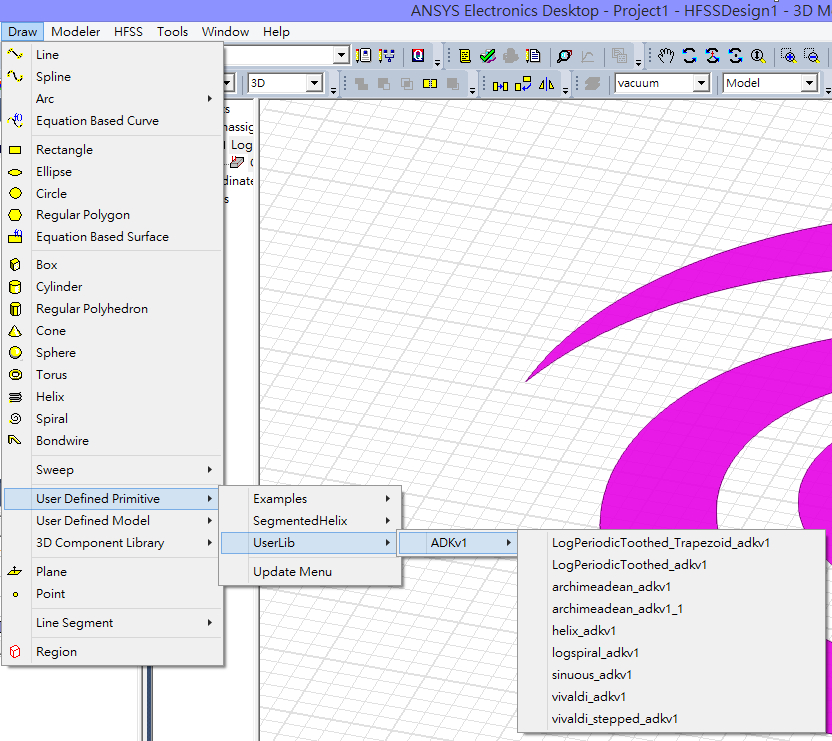This screenshot has height=741, width=832.
Task: Choose helix_adkv1 primitive
Action: tap(672, 631)
